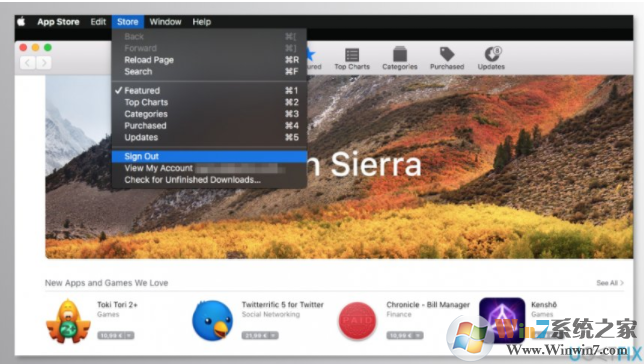The width and height of the screenshot is (644, 364).
Task: Click Twitterrific 5 for Twitter title
Action: click(x=283, y=305)
